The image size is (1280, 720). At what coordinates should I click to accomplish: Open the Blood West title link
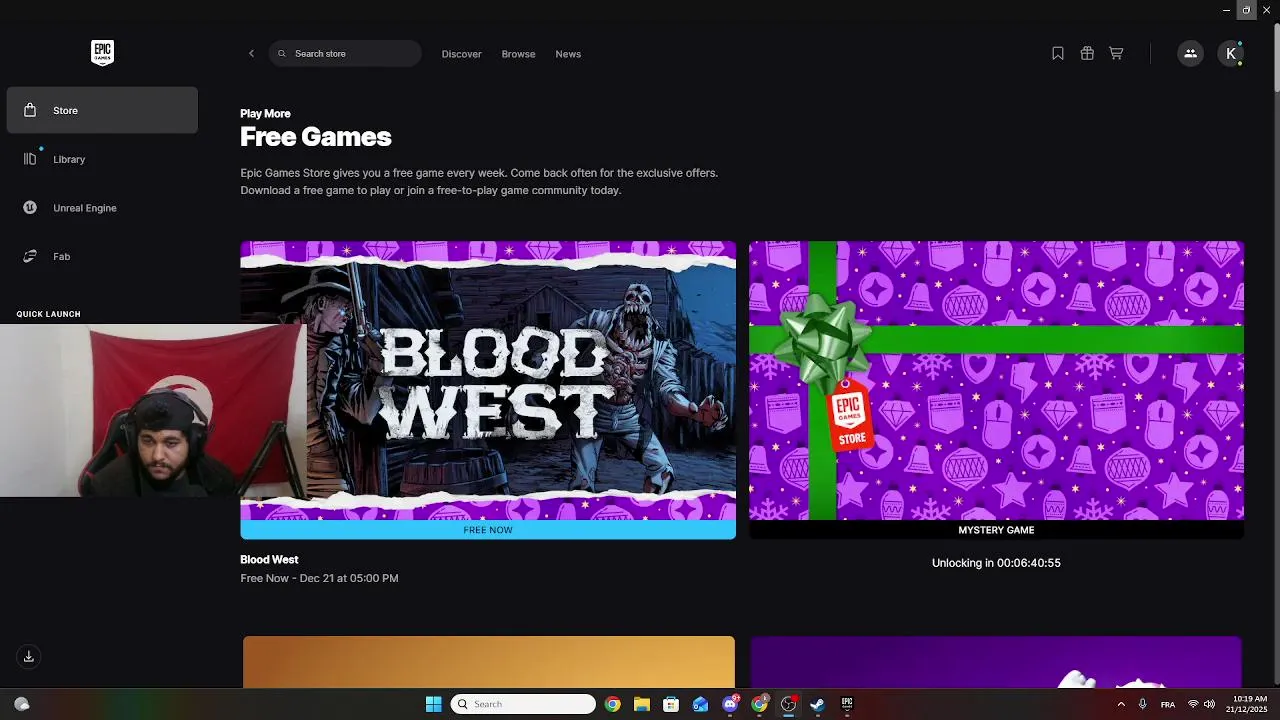pyautogui.click(x=269, y=560)
